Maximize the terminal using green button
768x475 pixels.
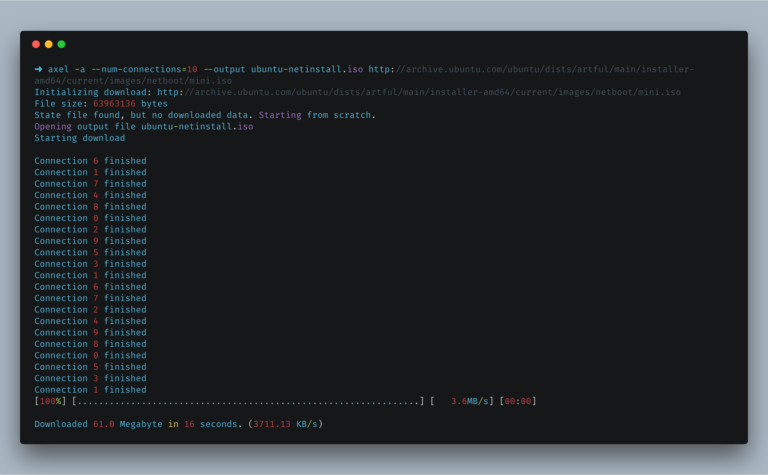(x=61, y=45)
